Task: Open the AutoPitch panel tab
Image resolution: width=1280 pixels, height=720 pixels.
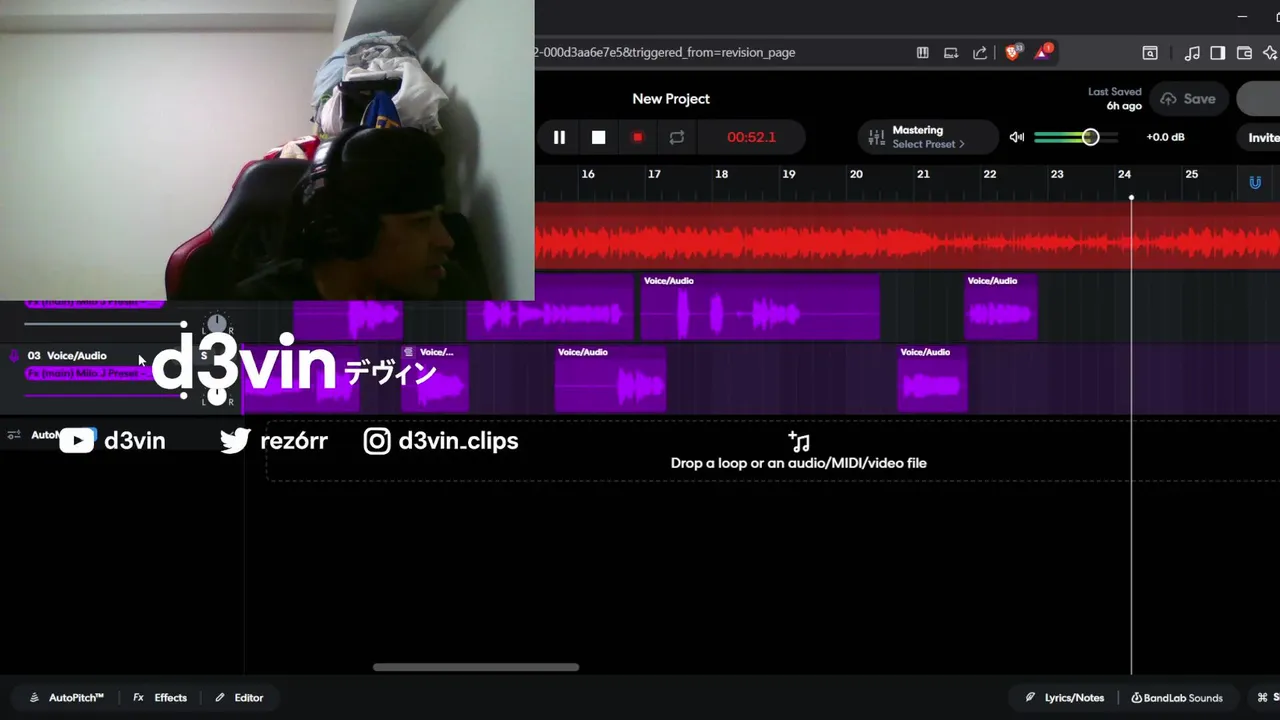Action: [x=67, y=698]
